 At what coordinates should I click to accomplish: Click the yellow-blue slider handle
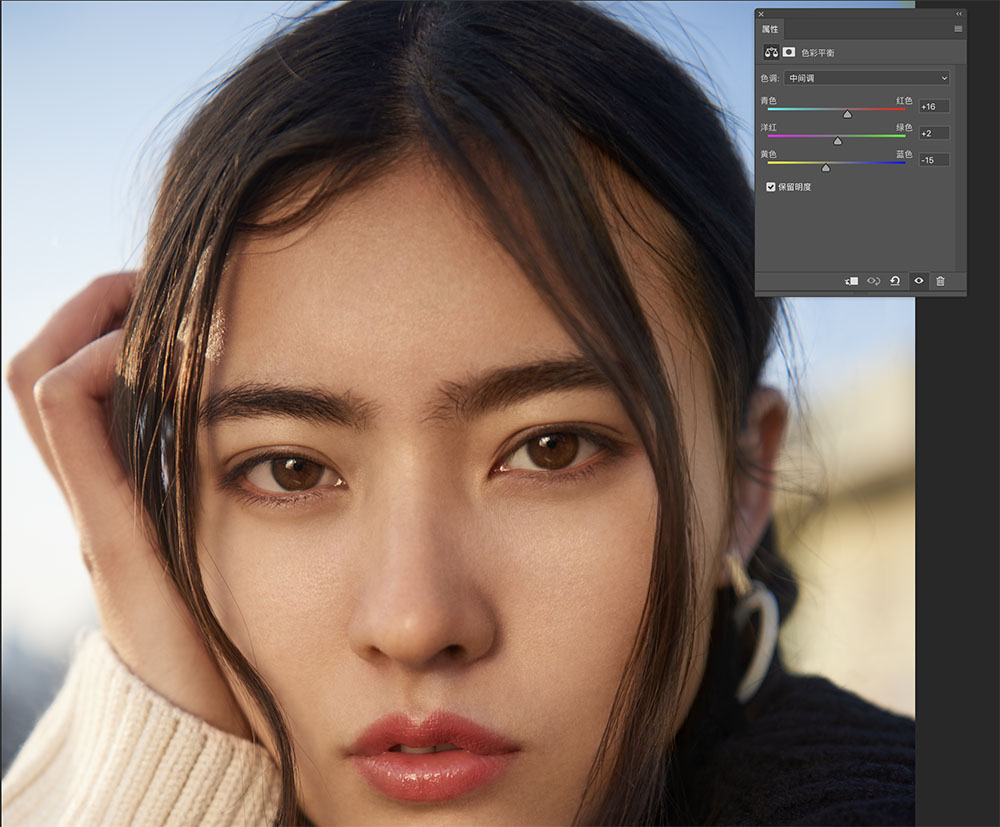tap(825, 168)
